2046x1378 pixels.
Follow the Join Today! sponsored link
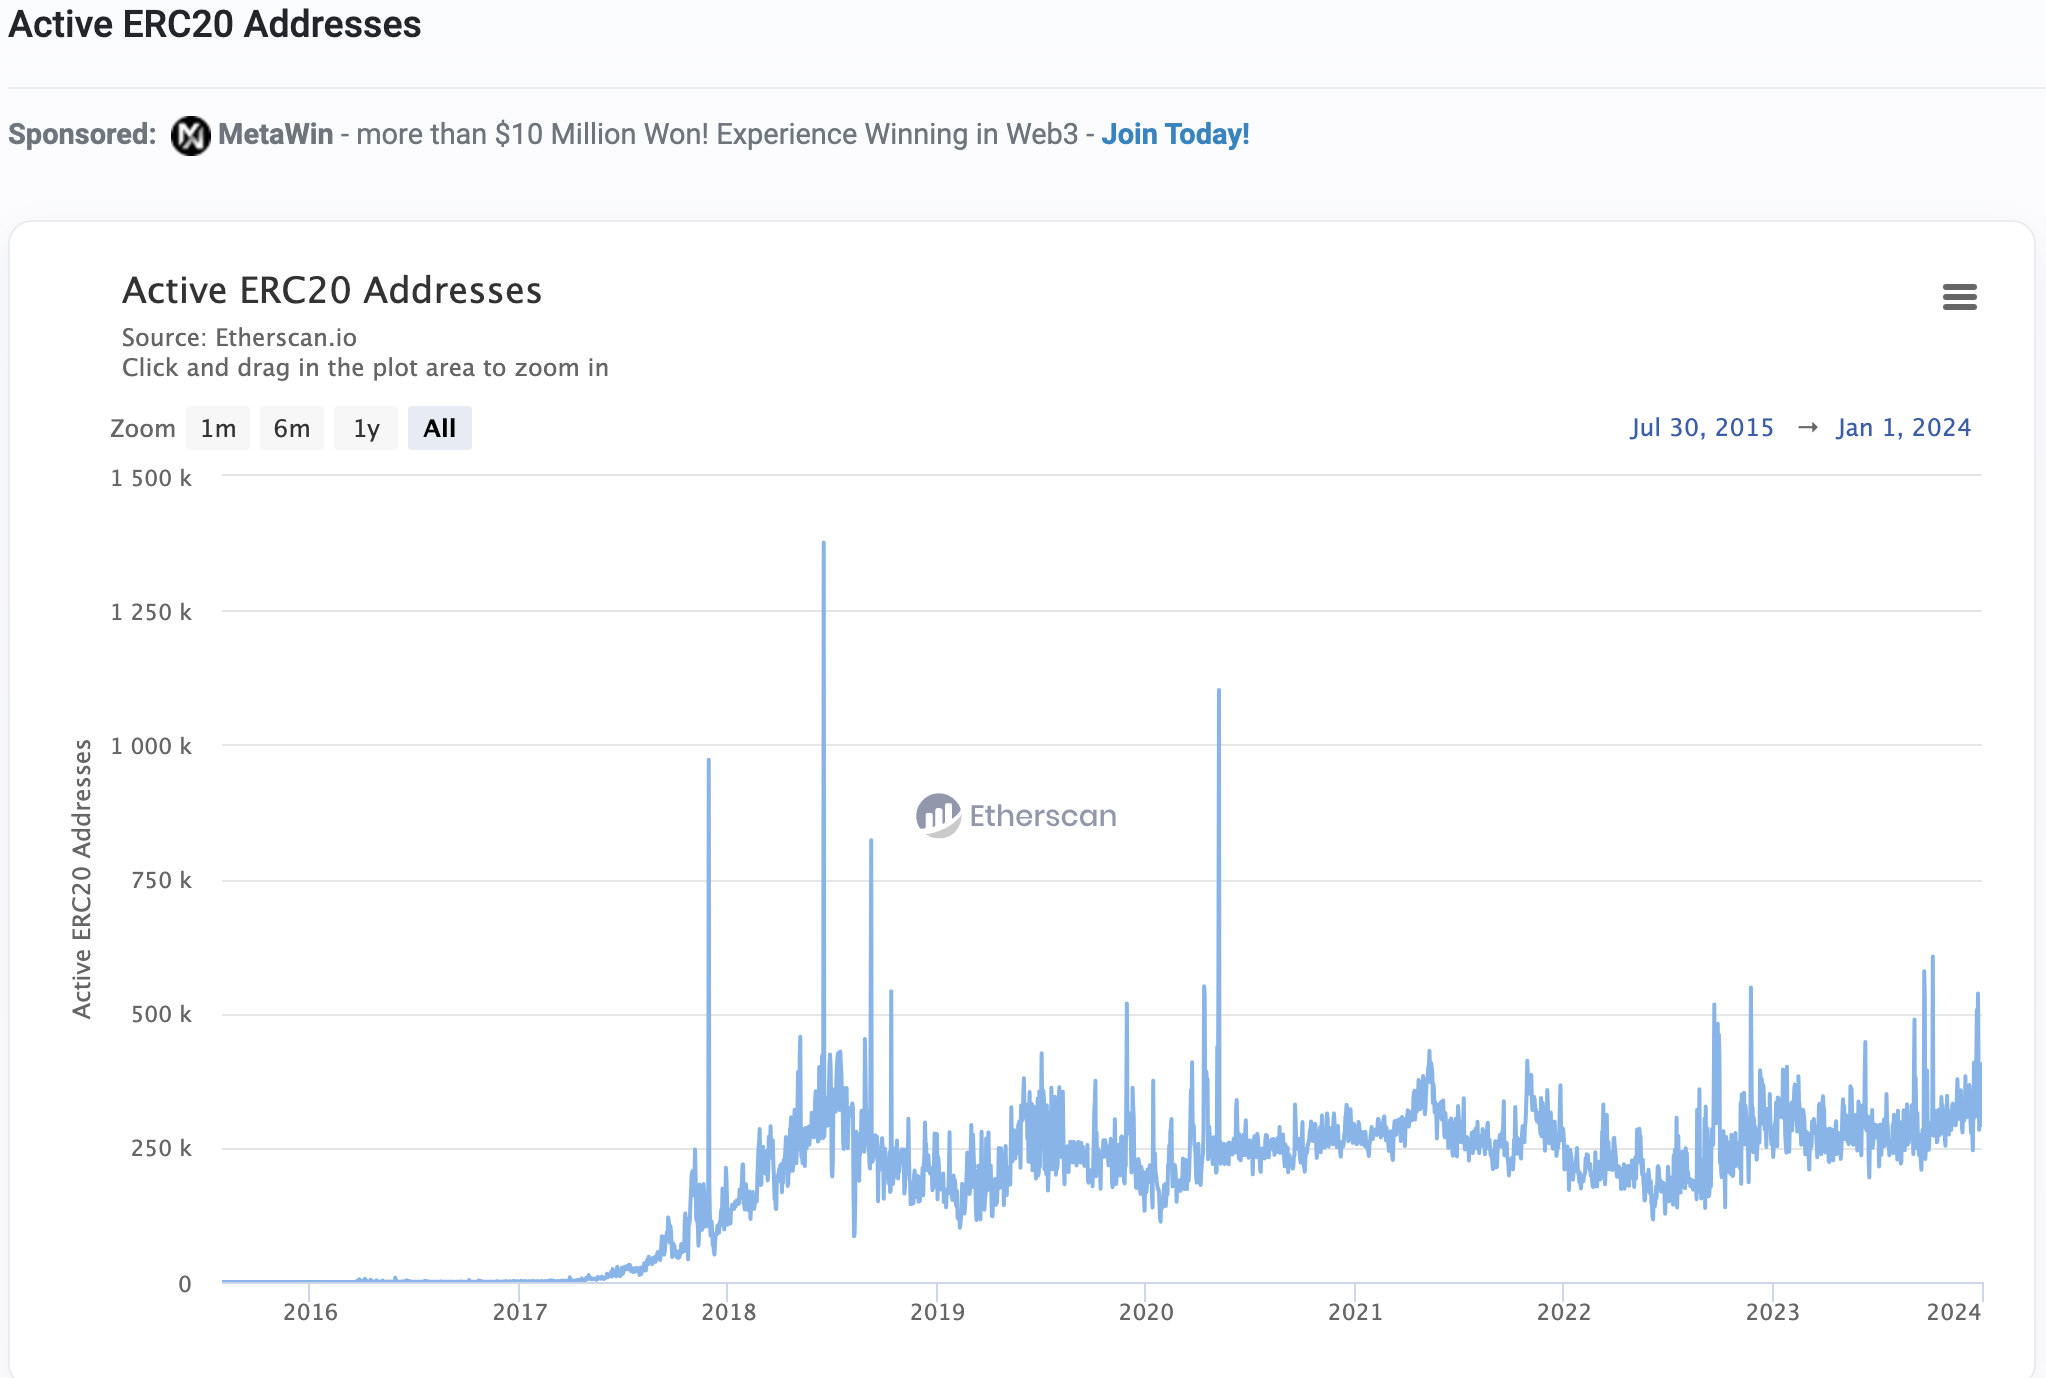(x=1175, y=135)
